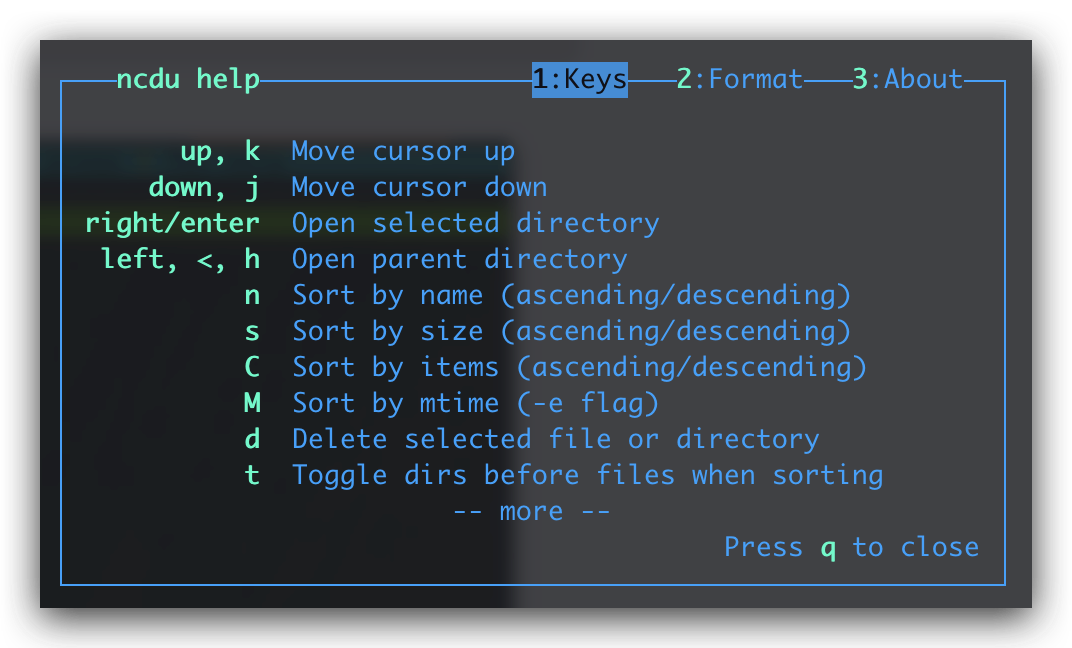The height and width of the screenshot is (648, 1072).
Task: Select the "C" sort-by-items key
Action: [x=252, y=367]
